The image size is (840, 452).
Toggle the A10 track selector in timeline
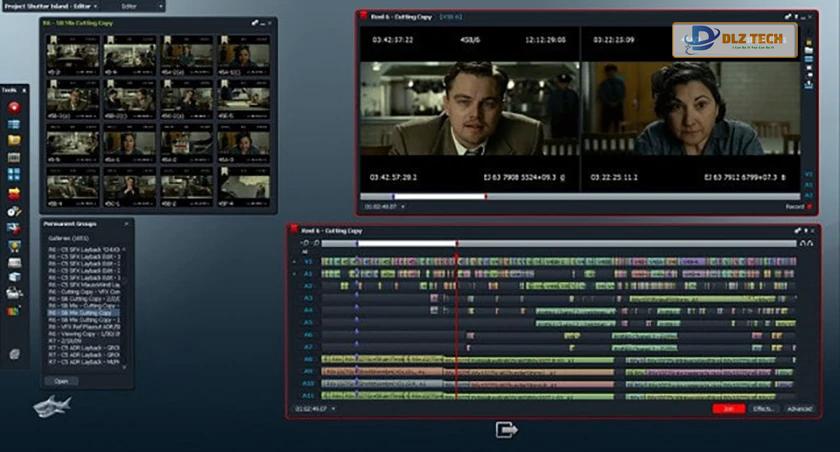308,383
